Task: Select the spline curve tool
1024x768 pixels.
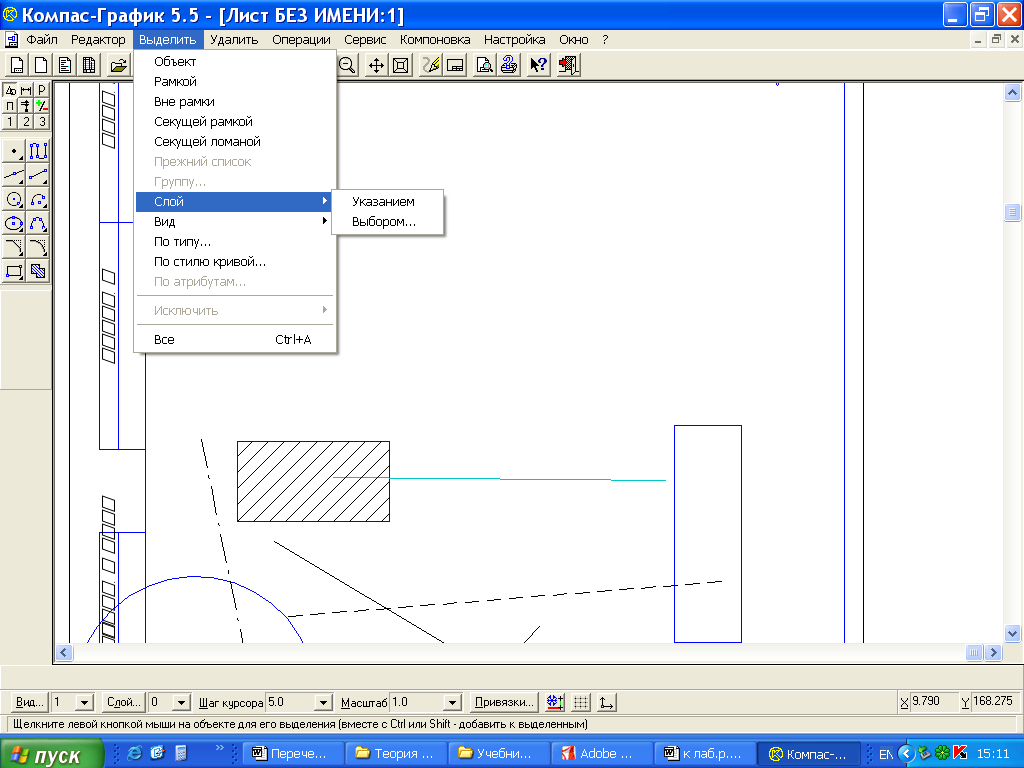Action: coord(38,223)
